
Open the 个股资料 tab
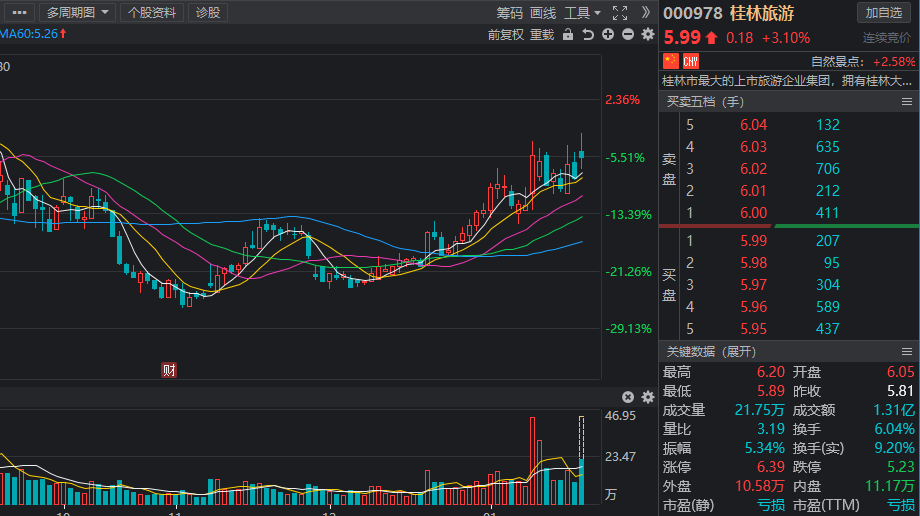[x=152, y=13]
